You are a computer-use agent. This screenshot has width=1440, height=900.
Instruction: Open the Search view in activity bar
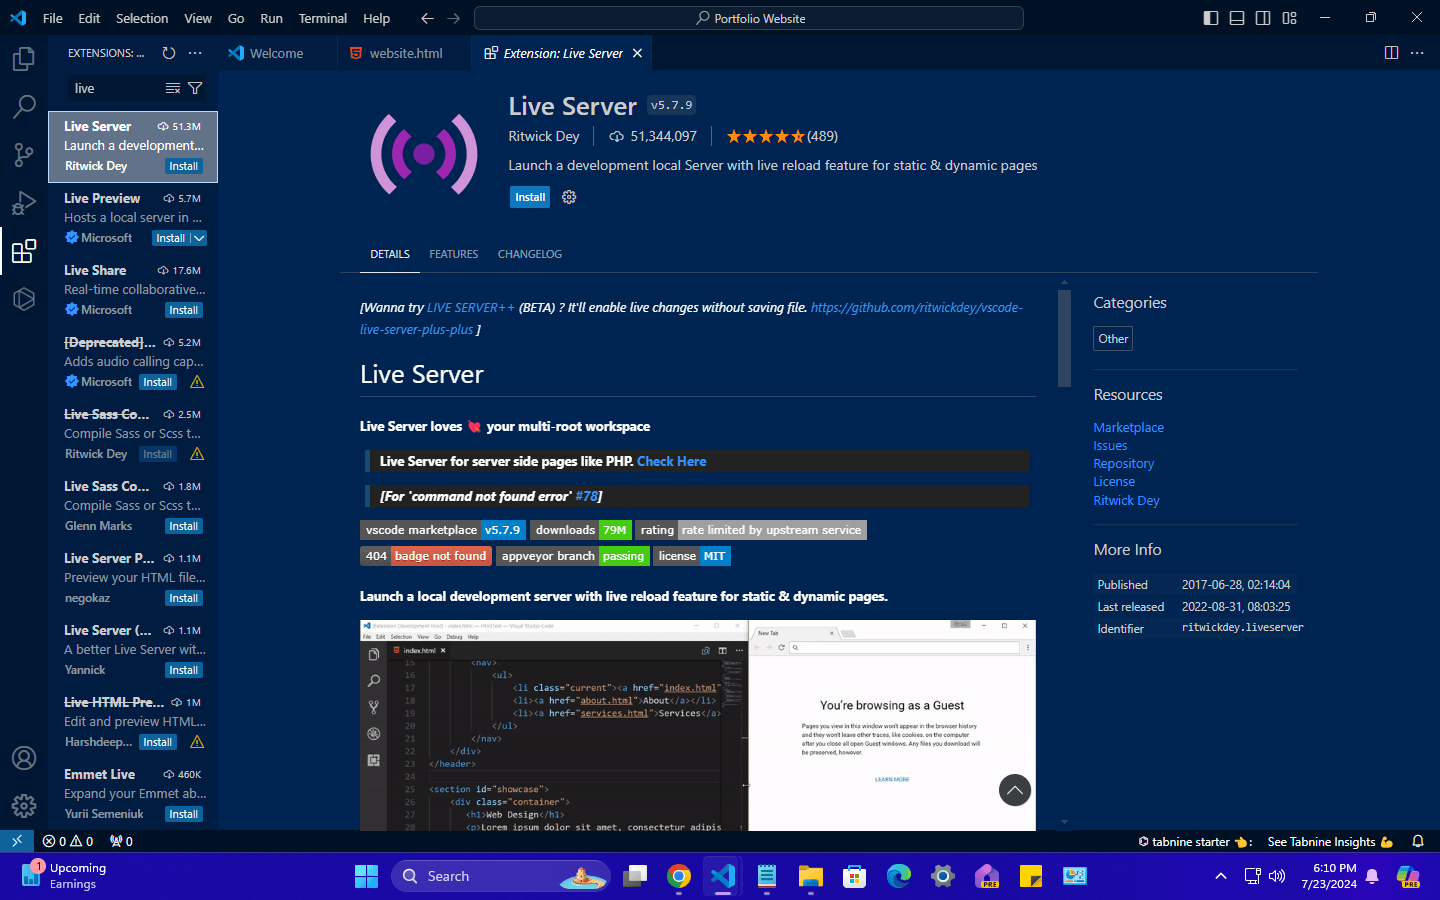tap(24, 107)
